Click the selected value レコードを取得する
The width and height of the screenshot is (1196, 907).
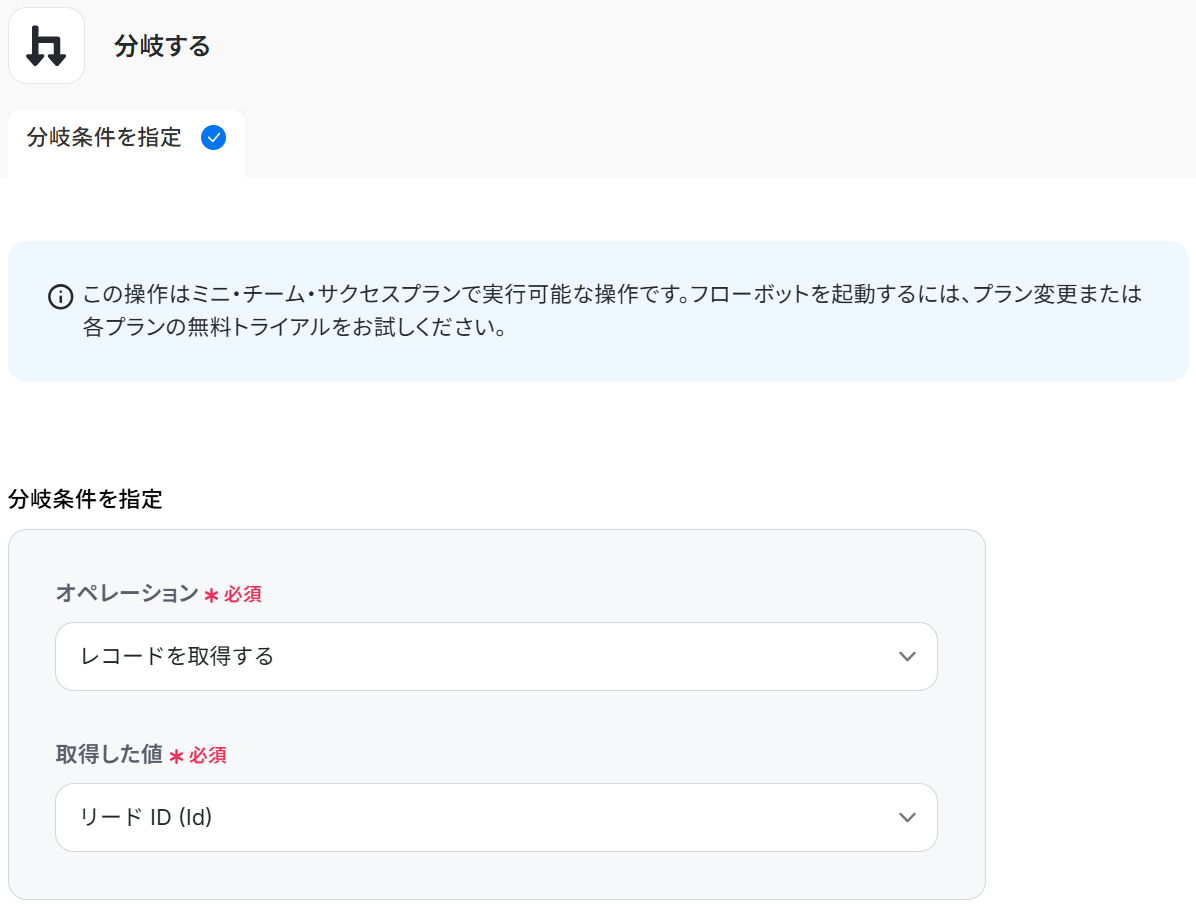(x=177, y=657)
